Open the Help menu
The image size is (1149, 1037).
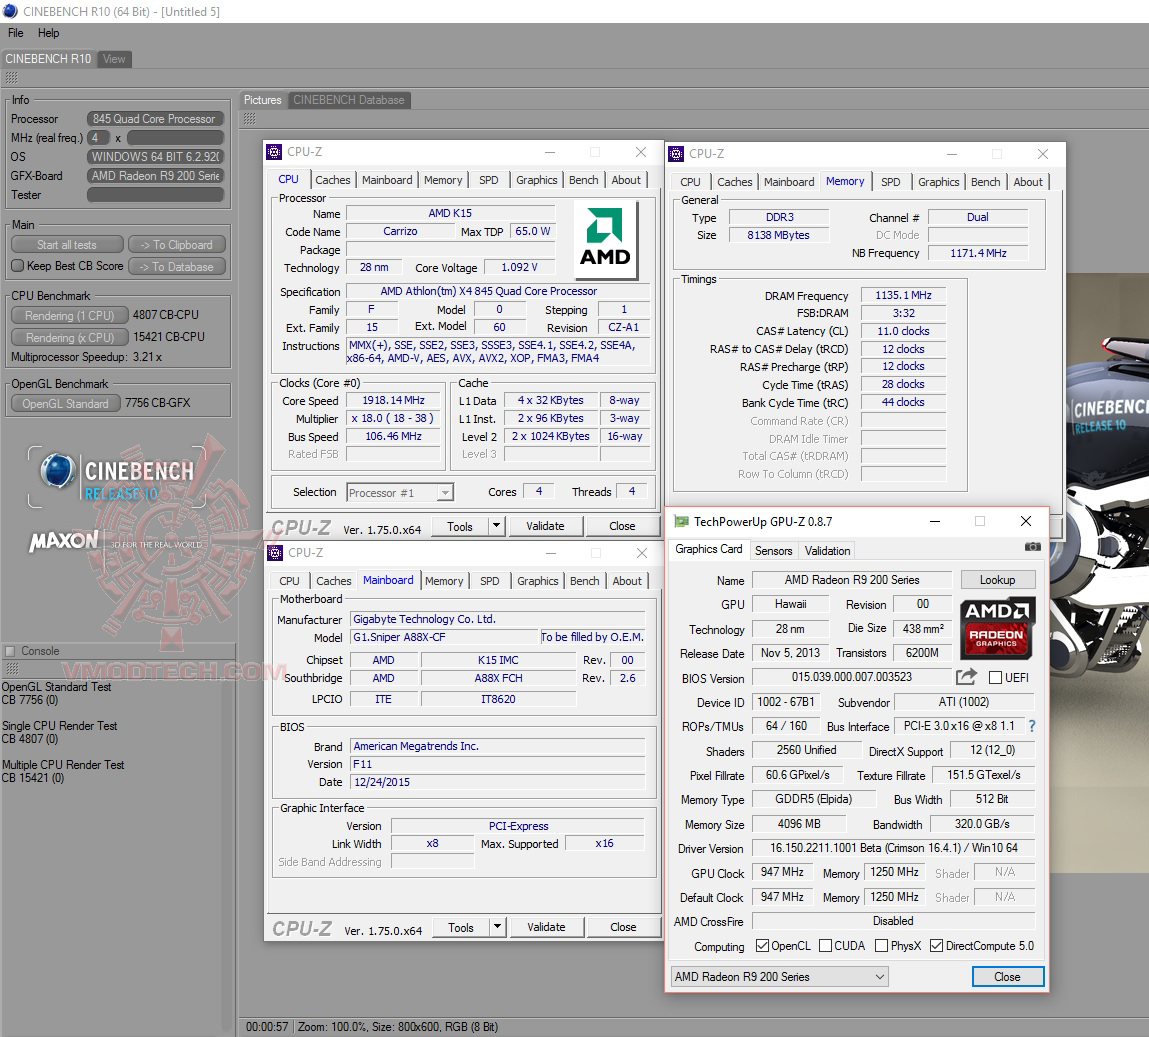tap(48, 33)
